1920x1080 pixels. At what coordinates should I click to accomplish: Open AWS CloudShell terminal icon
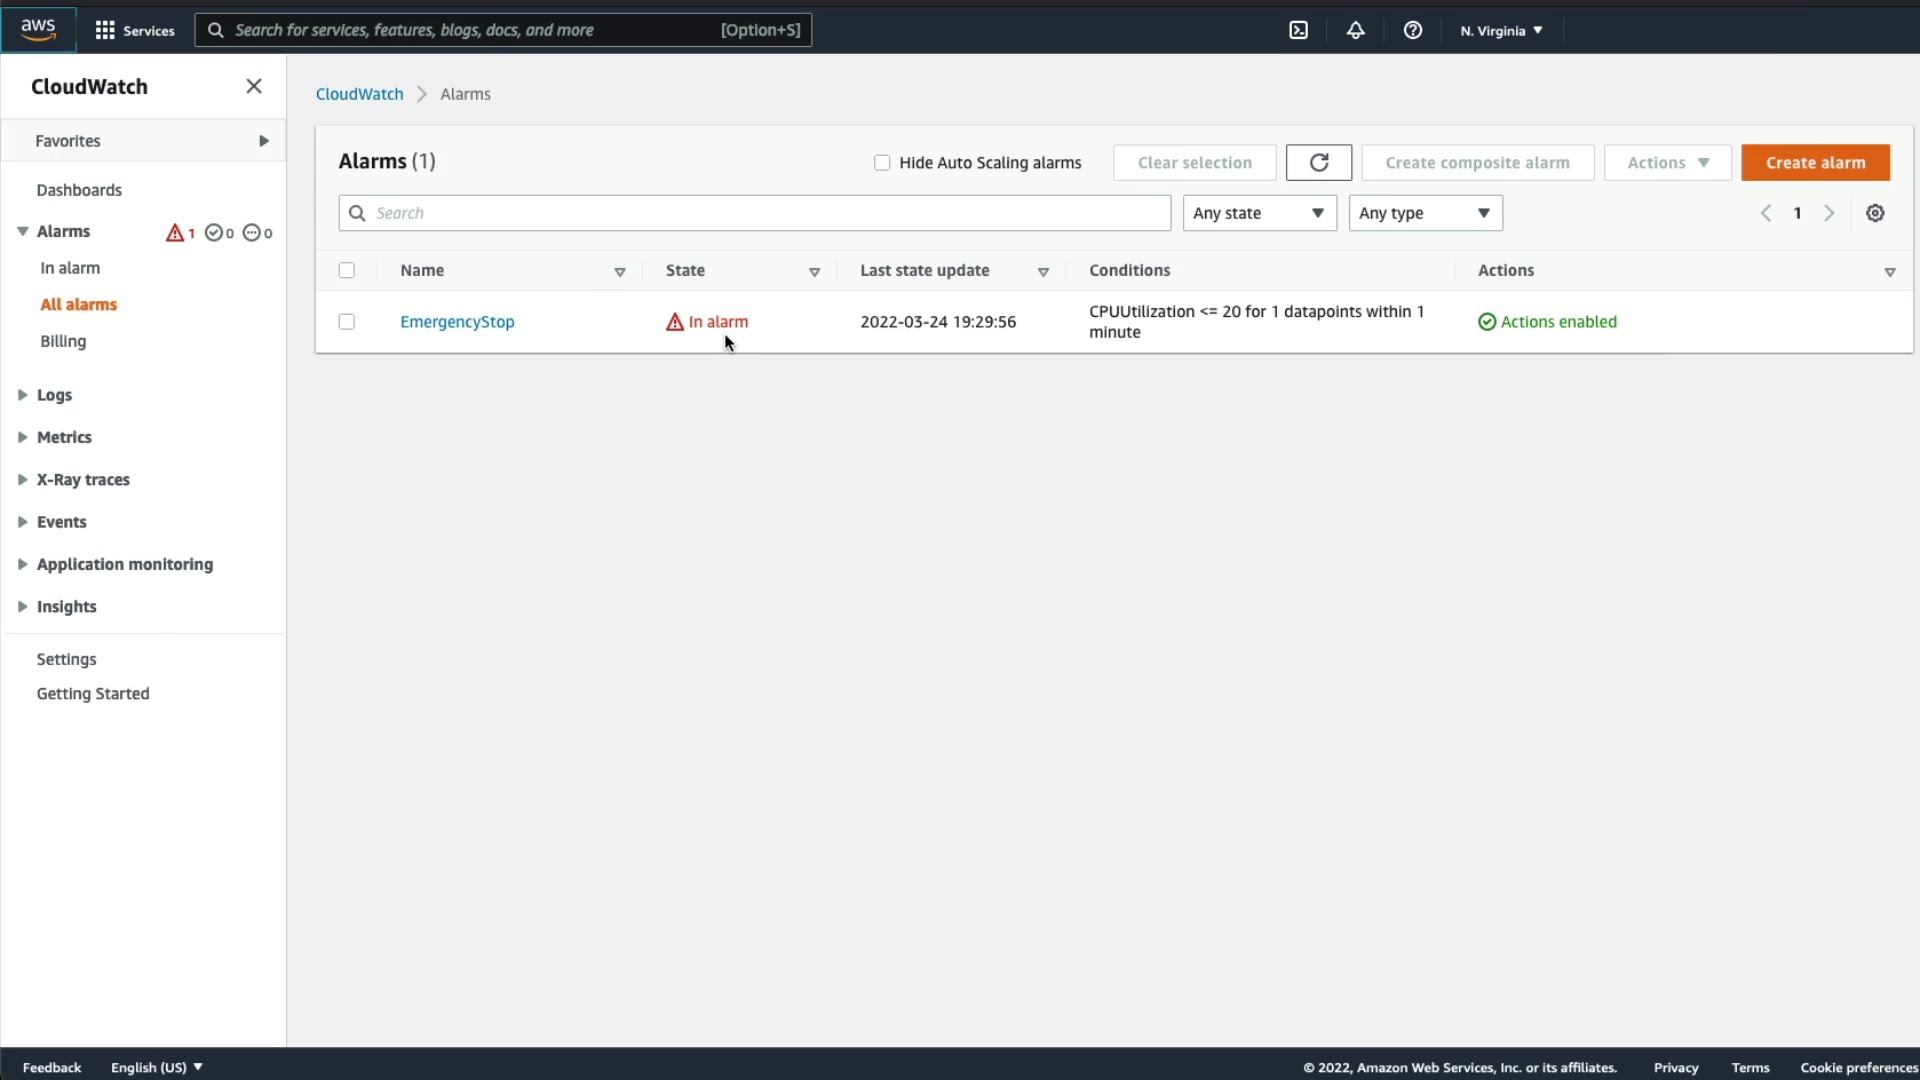pos(1298,30)
